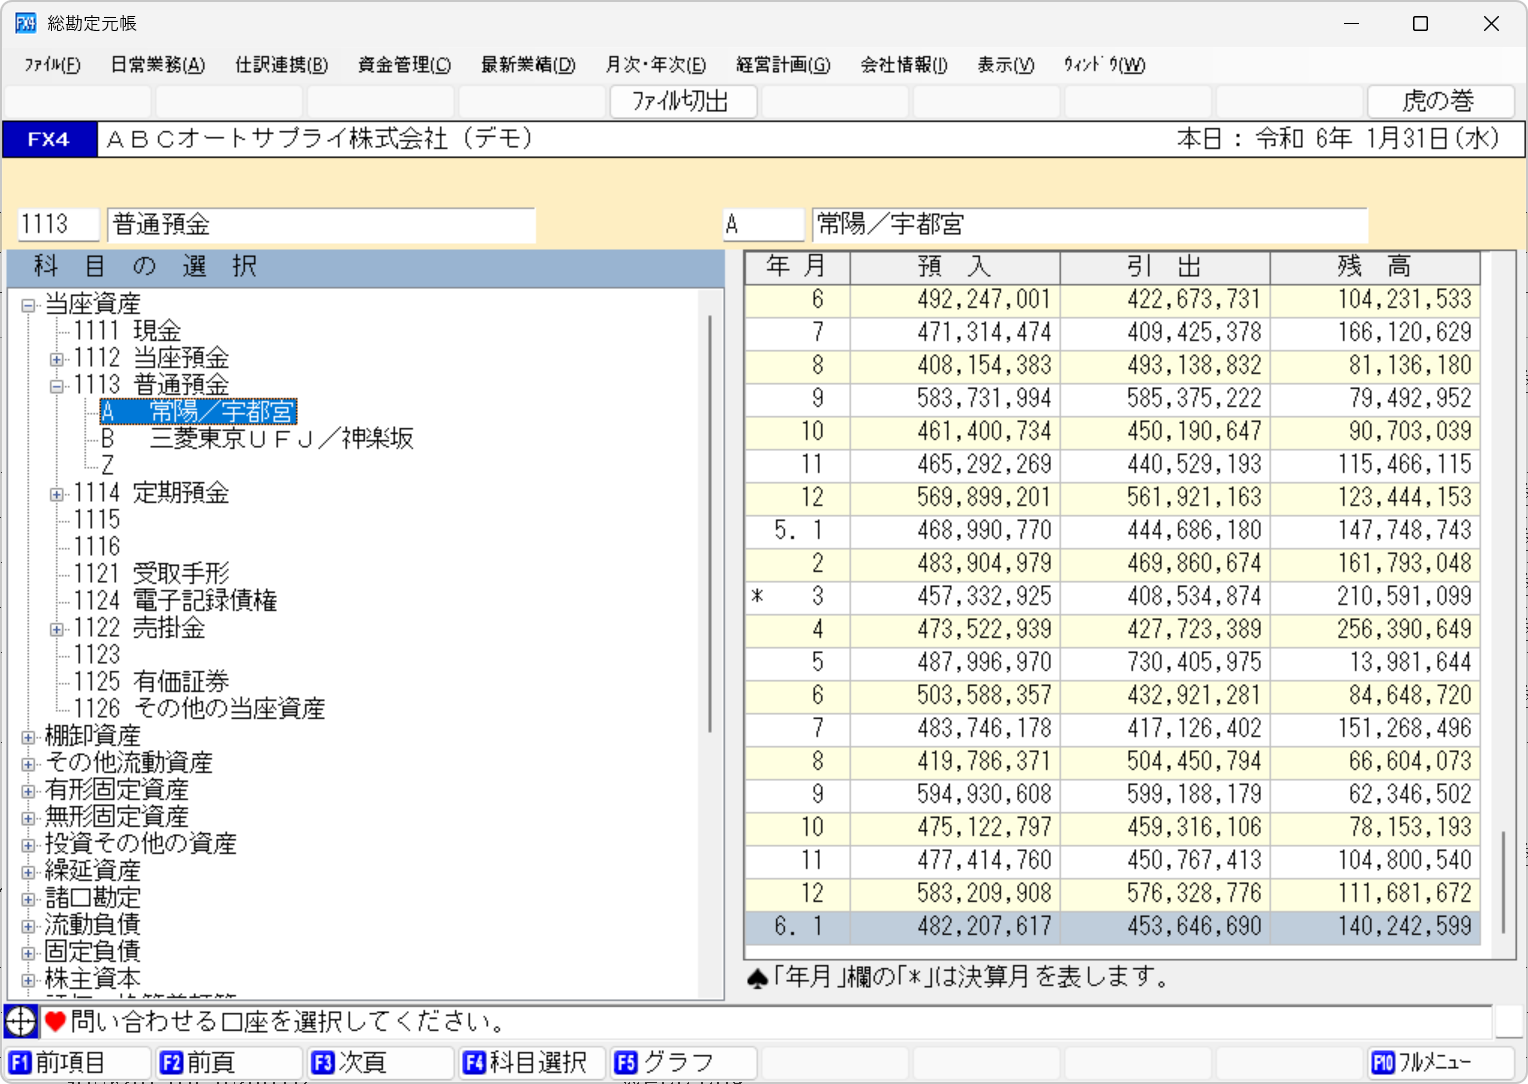
Task: Open 虎の巻 help
Action: click(x=1440, y=101)
